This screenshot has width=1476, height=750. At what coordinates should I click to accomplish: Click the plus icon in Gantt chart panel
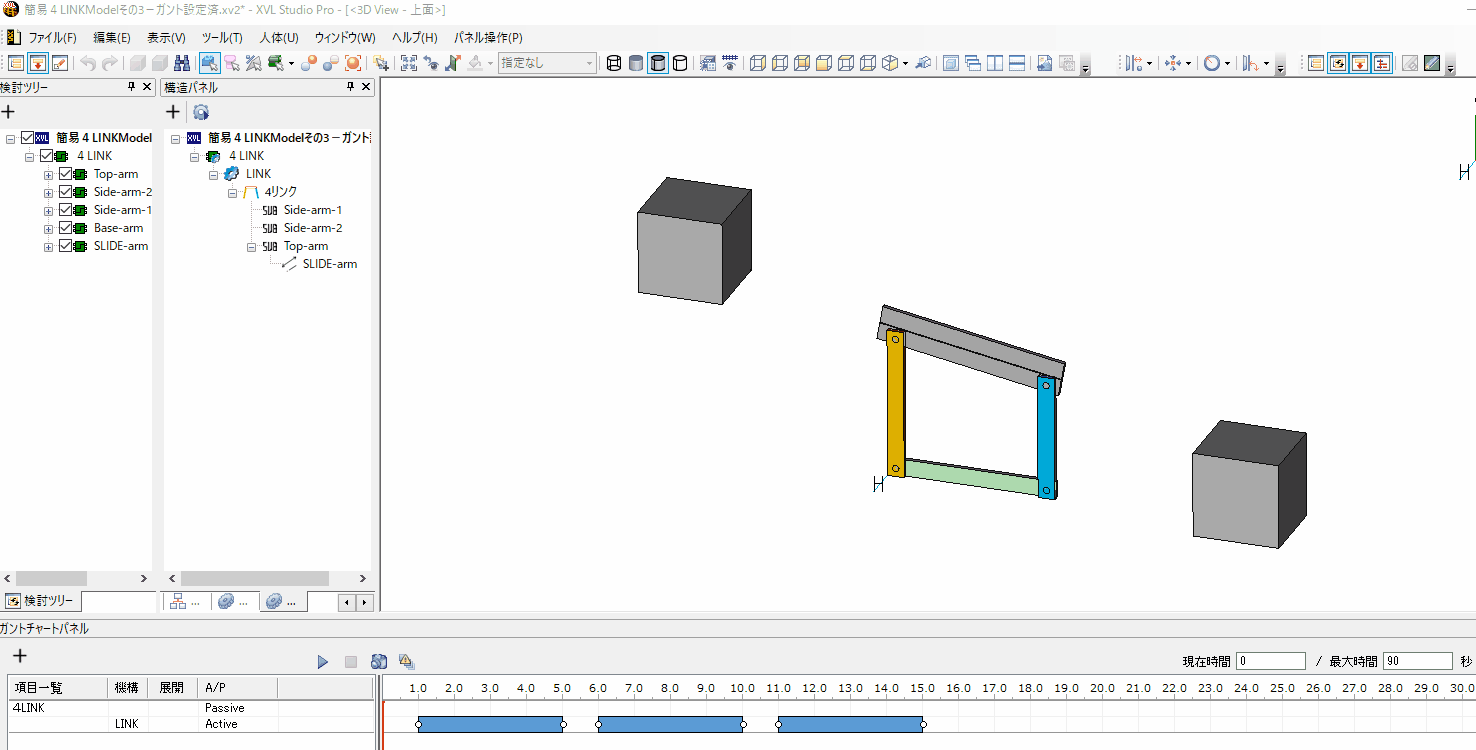tap(19, 656)
